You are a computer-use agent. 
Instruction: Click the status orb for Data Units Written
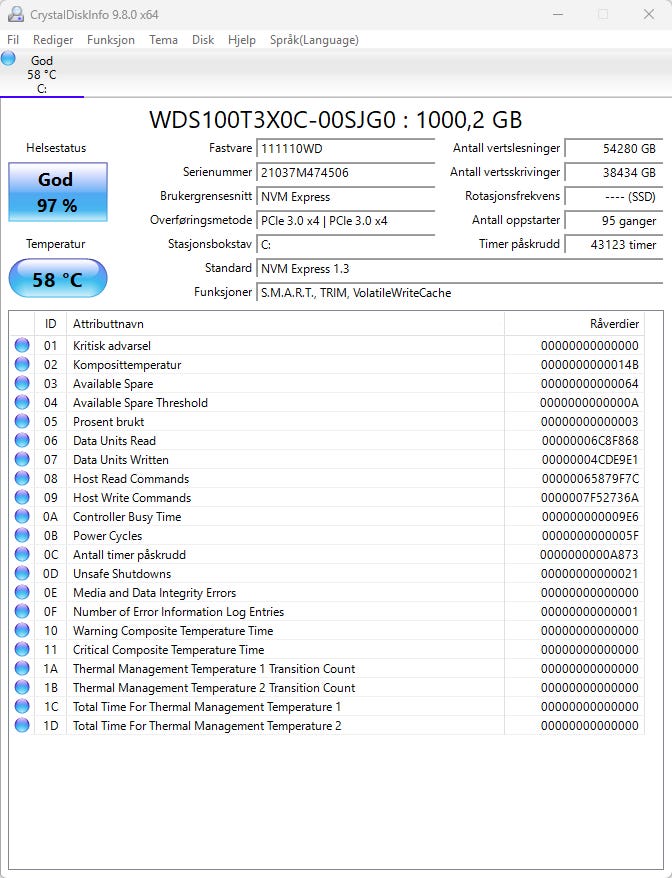point(22,460)
